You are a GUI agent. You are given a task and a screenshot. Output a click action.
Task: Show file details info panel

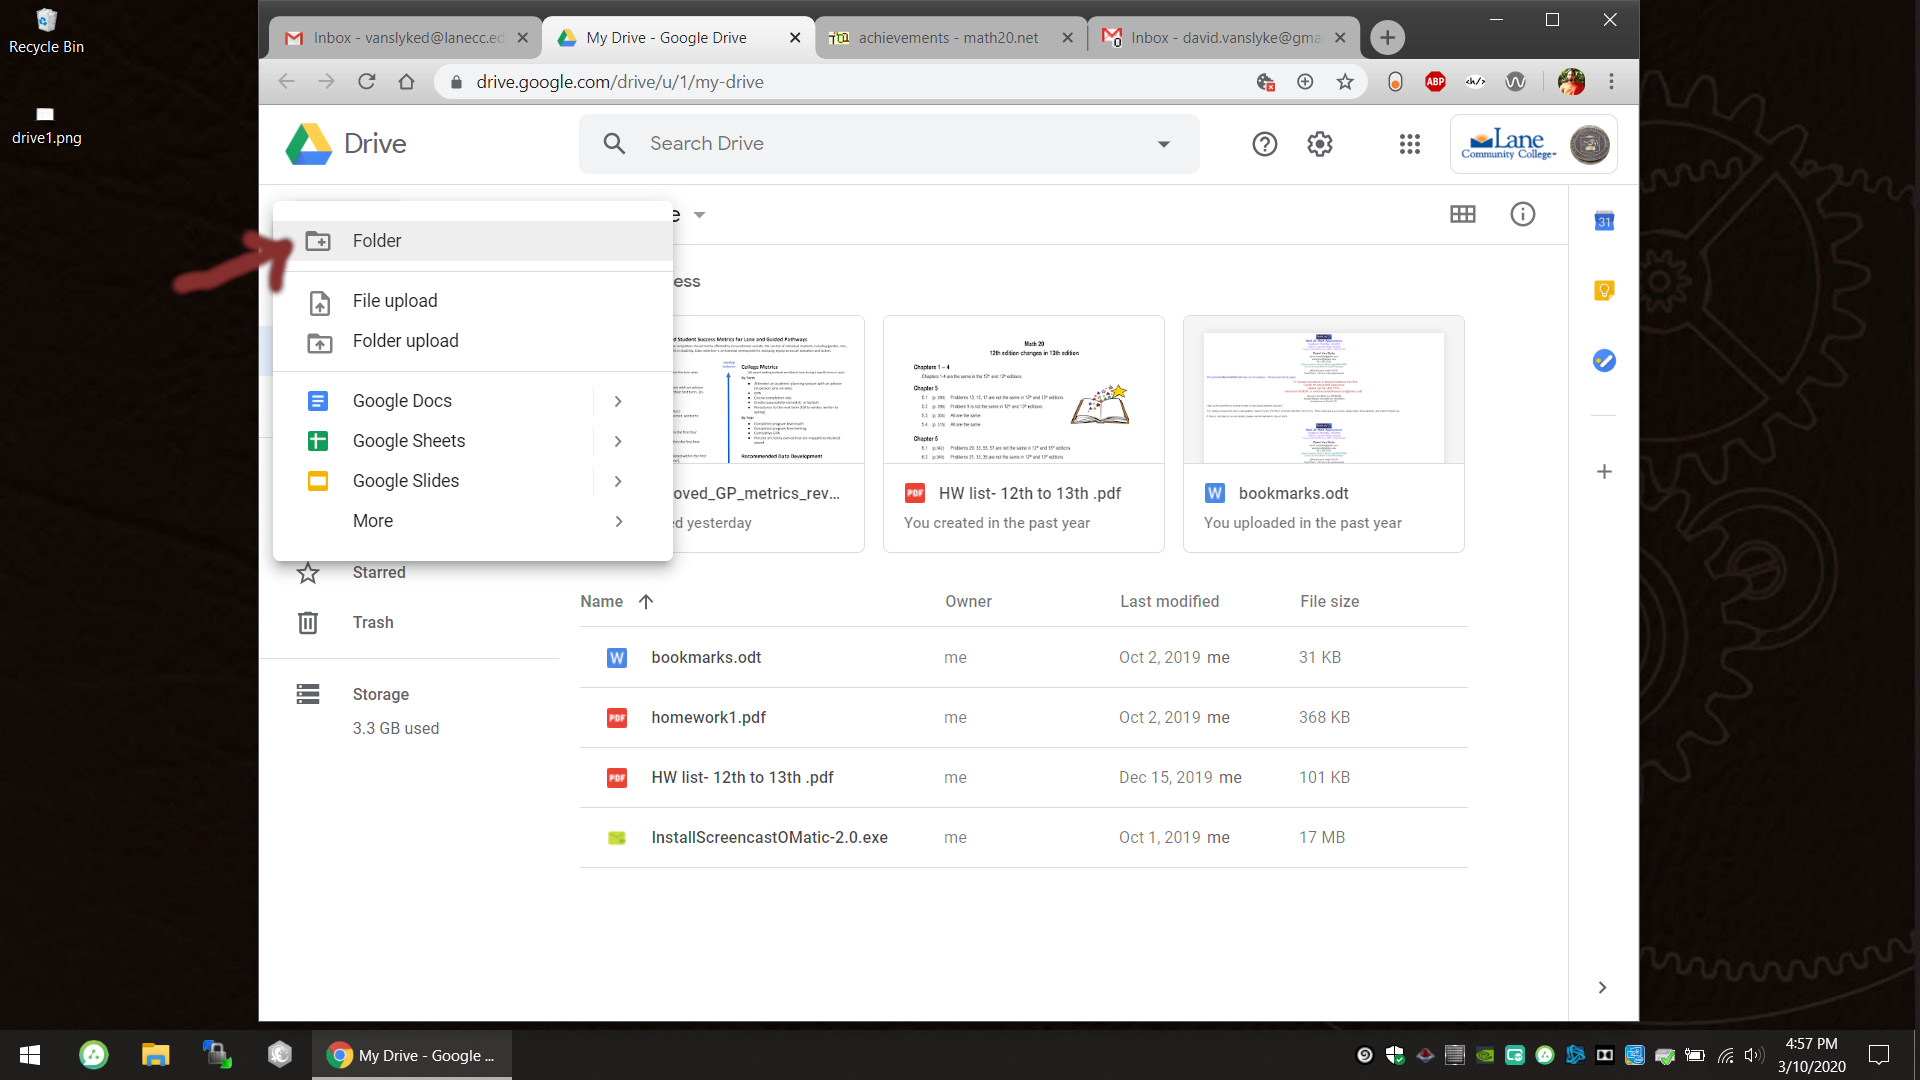pos(1523,214)
